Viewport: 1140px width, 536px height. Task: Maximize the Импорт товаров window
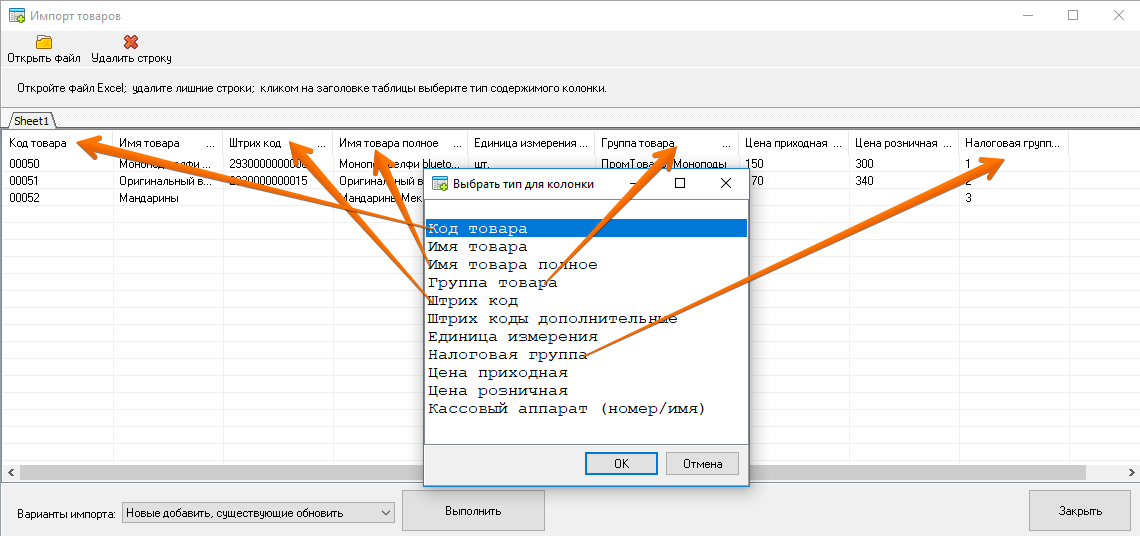coord(1073,15)
